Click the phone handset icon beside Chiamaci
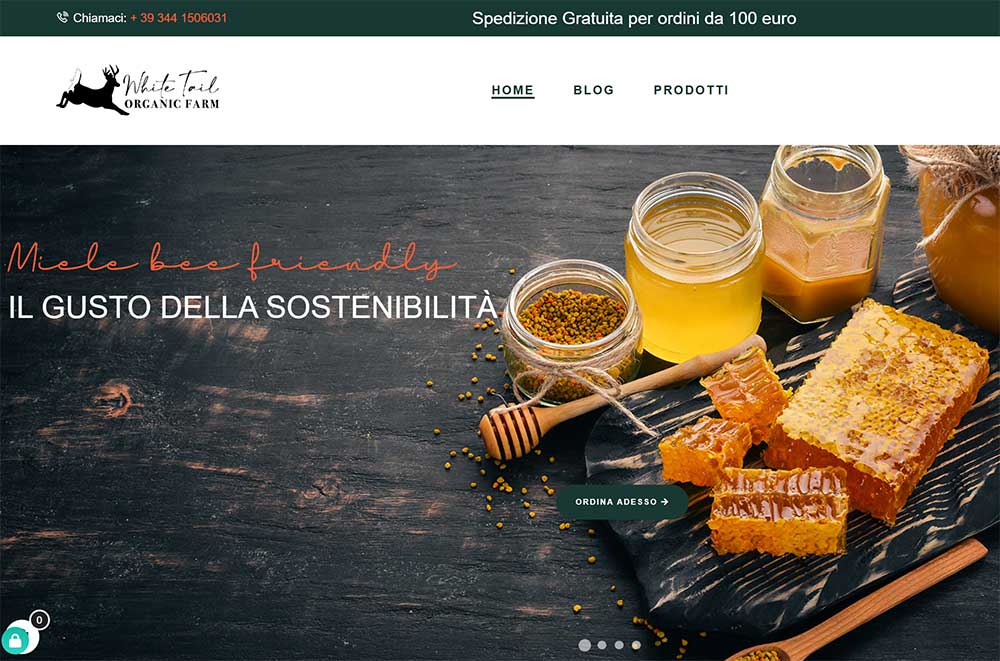Viewport: 1000px width, 661px height. pyautogui.click(x=62, y=17)
